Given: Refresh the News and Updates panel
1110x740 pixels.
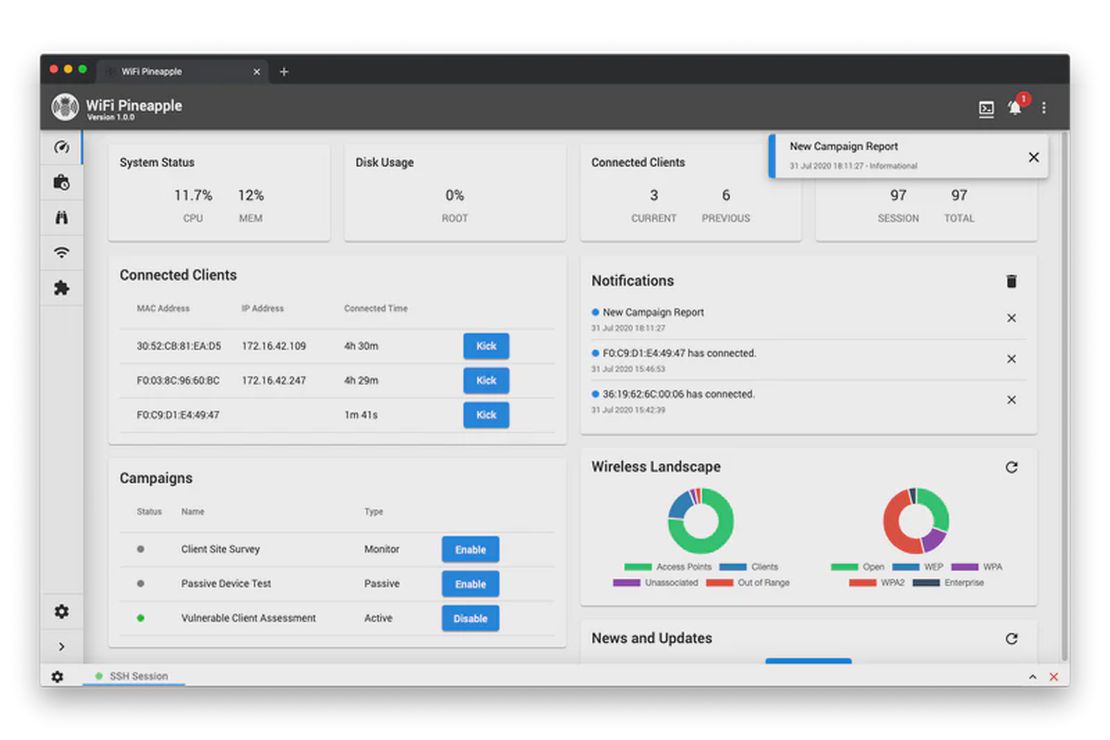Looking at the screenshot, I should pos(1011,638).
